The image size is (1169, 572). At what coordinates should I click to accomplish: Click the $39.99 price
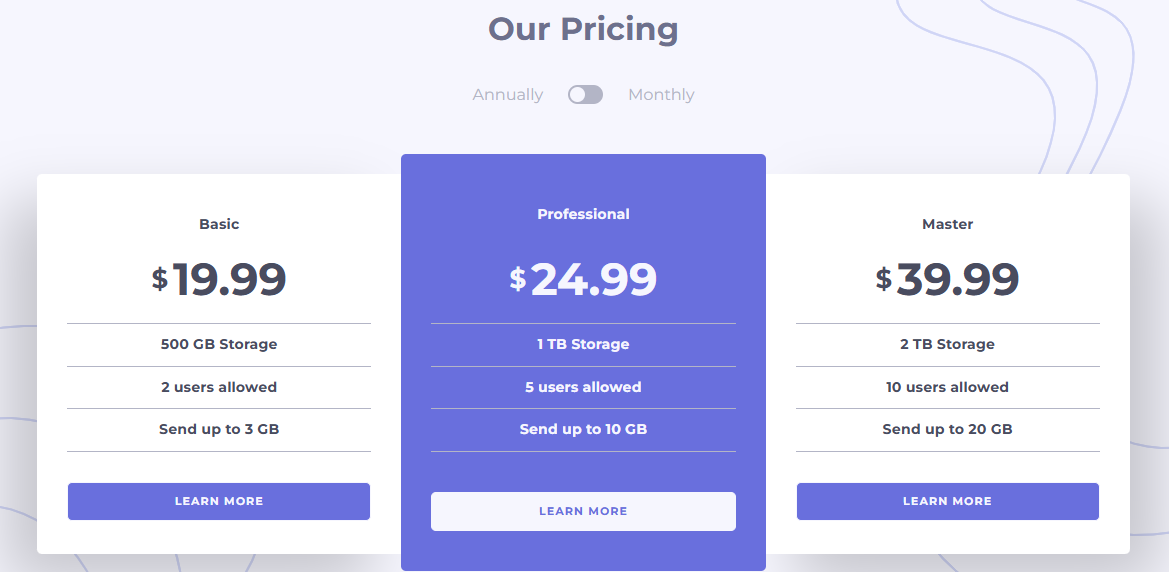948,280
